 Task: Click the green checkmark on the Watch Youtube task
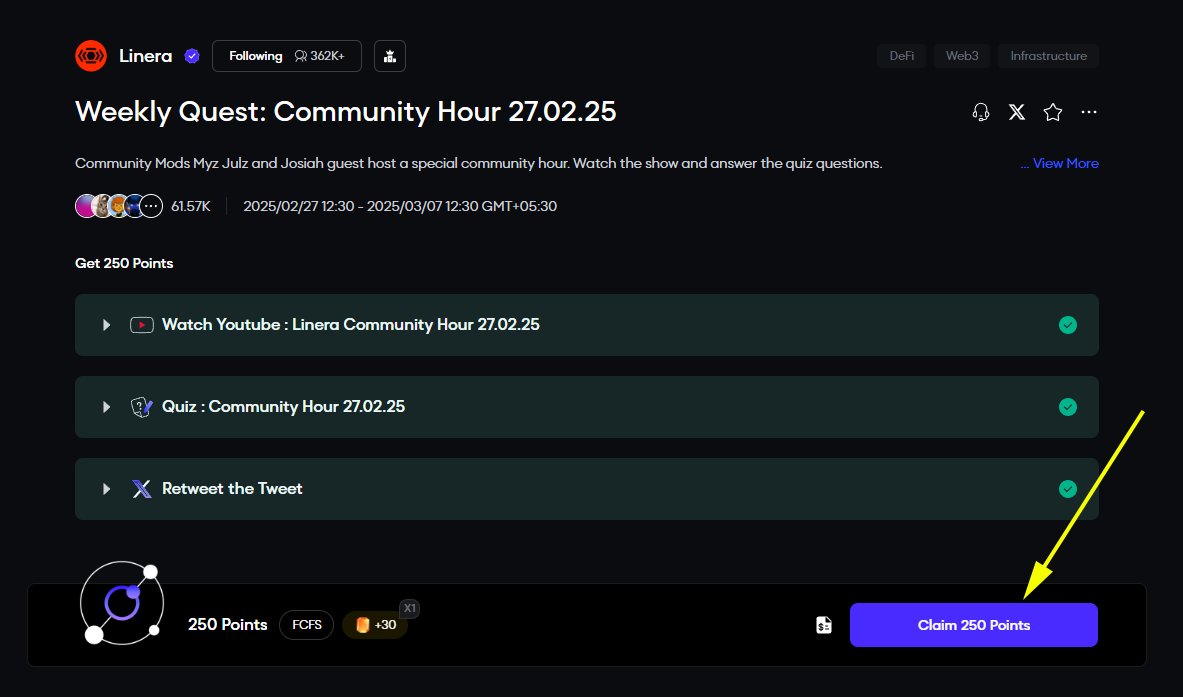tap(1068, 325)
